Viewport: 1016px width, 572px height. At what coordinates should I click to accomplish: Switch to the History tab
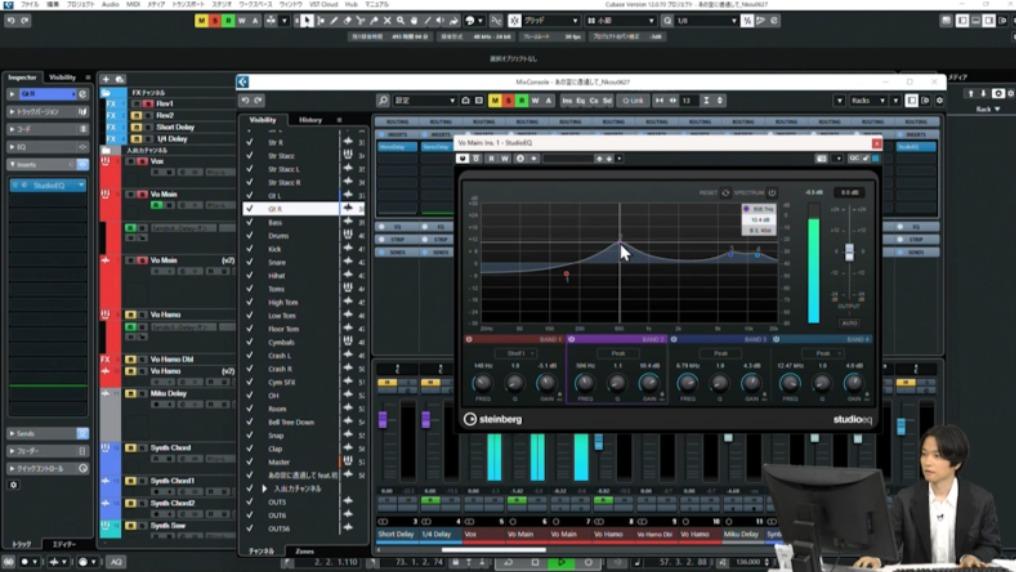pos(310,120)
